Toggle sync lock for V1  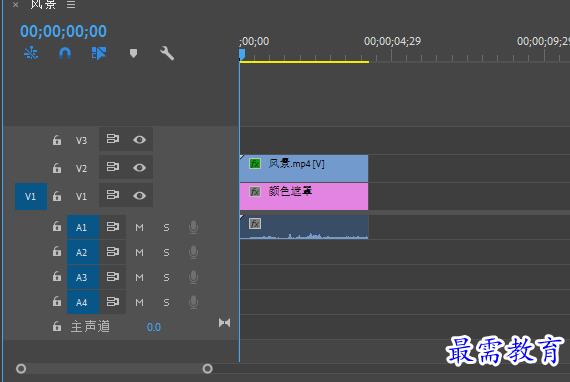113,195
